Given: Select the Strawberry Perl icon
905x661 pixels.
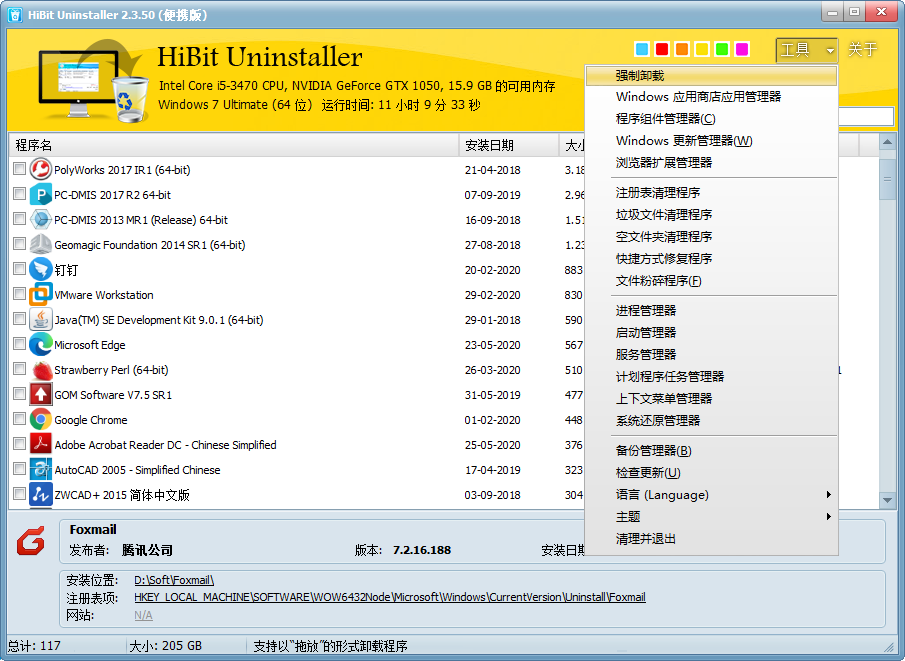Looking at the screenshot, I should [41, 370].
